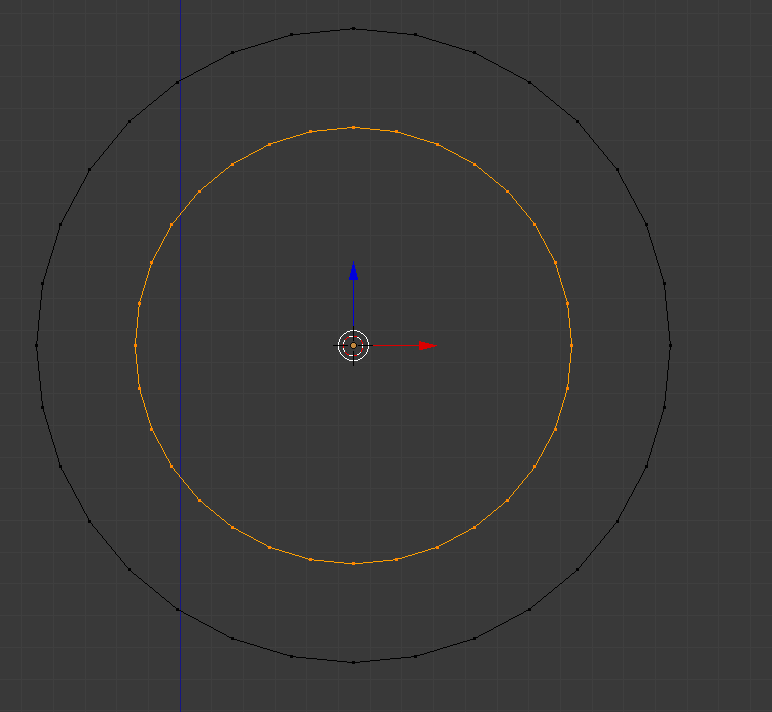The image size is (772, 712).
Task: Grab the blue Z-axis manipulator arrow
Action: pyautogui.click(x=354, y=271)
